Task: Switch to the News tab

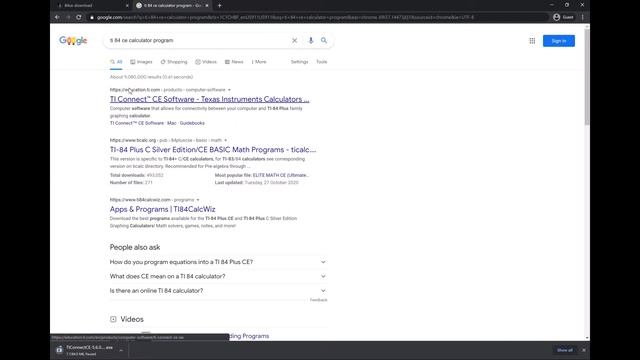Action: pos(234,62)
